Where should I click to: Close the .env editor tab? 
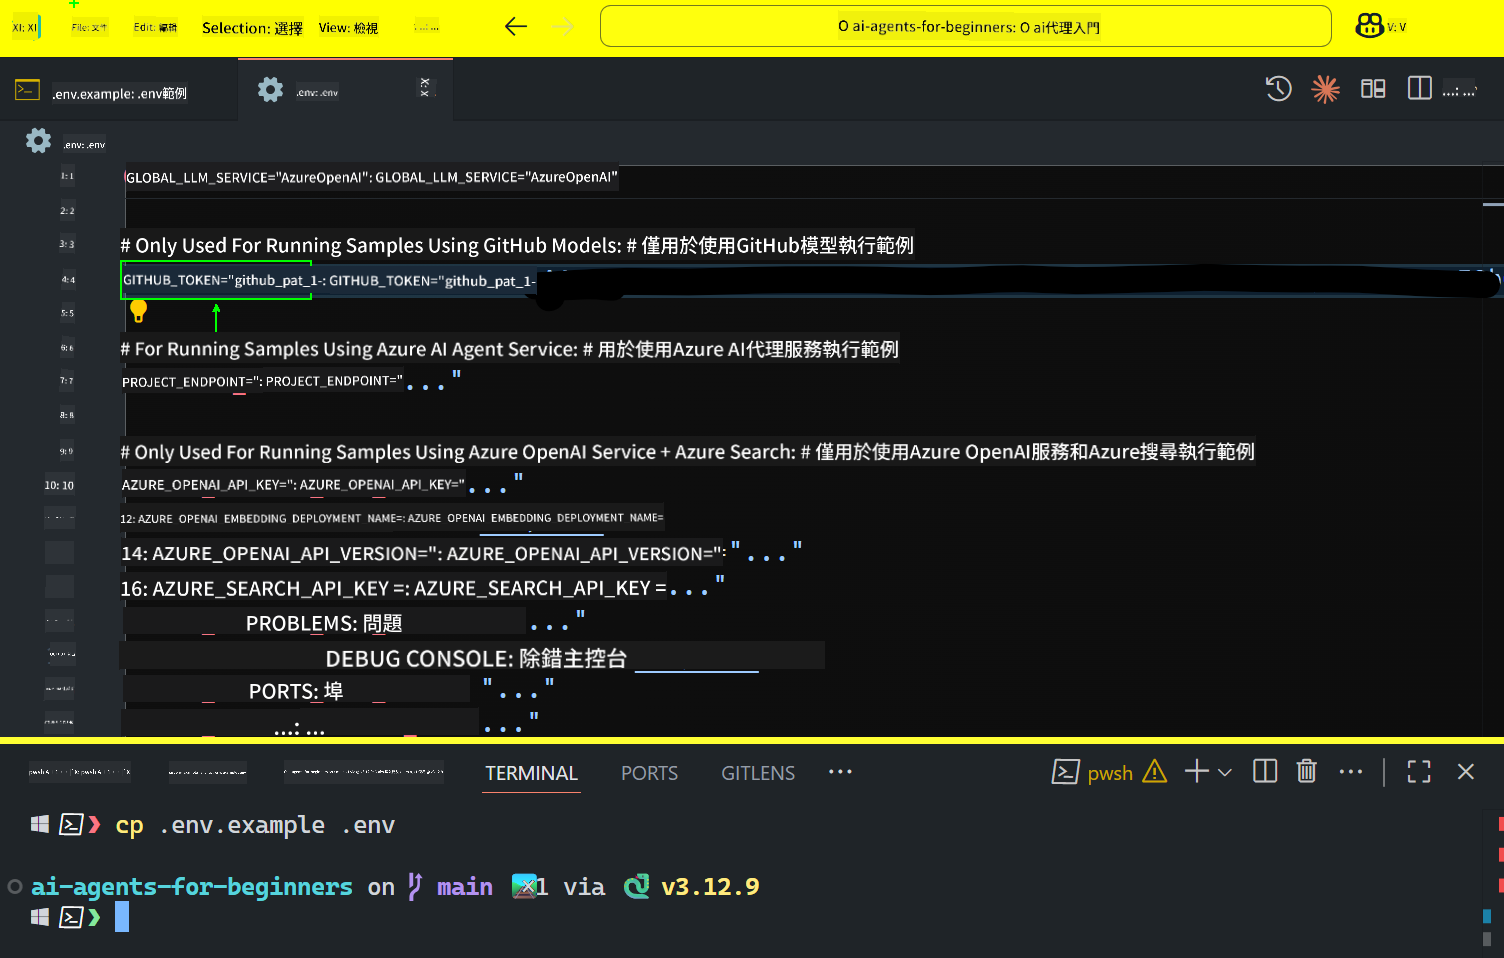425,88
